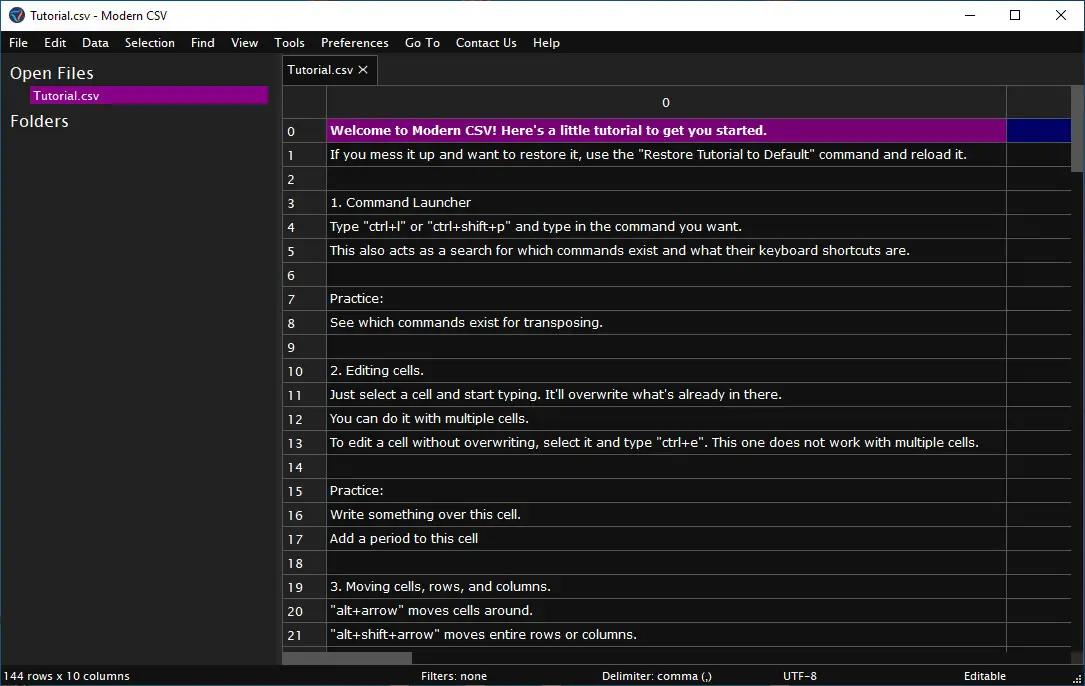1085x686 pixels.
Task: Click UTF-8 encoding in status bar
Action: [x=799, y=677]
